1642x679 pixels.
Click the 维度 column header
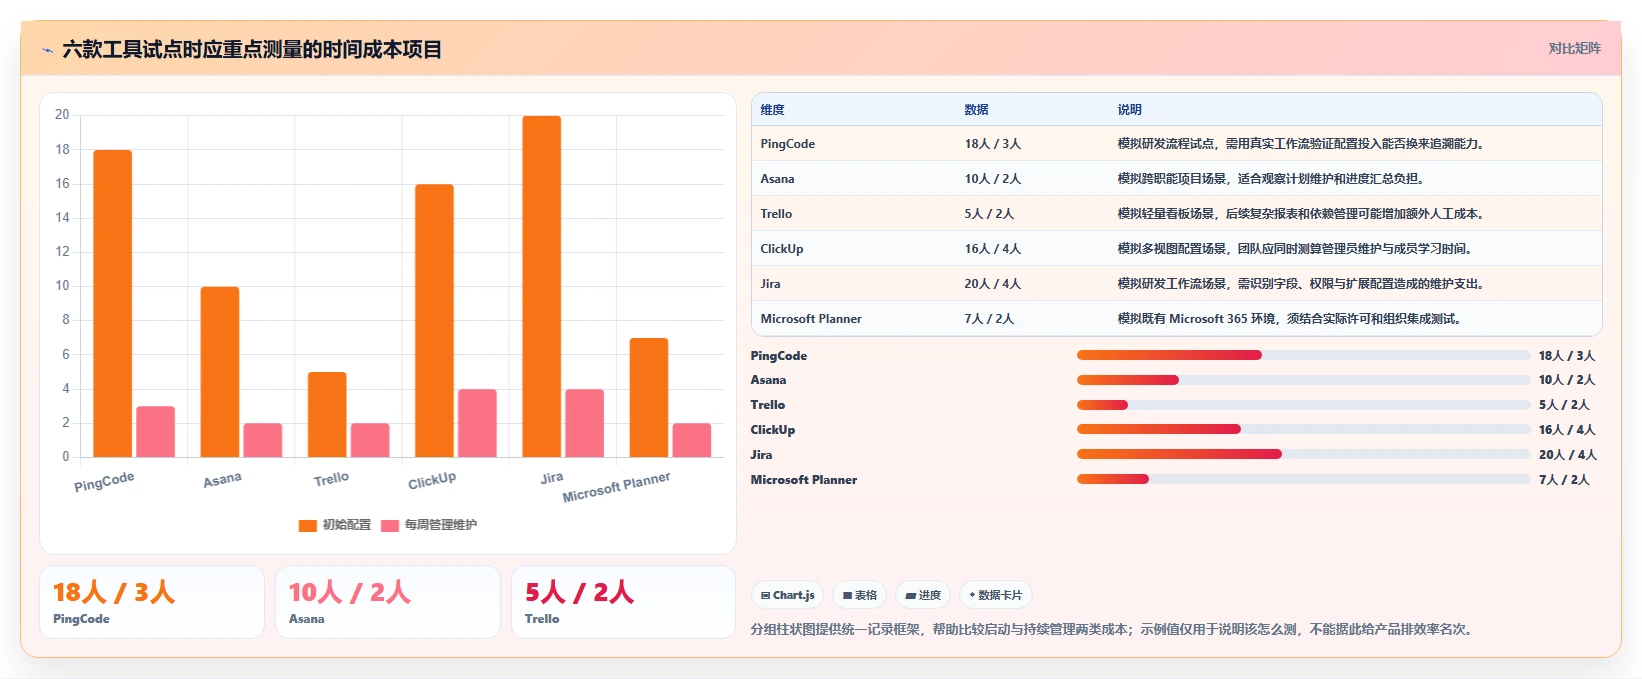pos(772,110)
